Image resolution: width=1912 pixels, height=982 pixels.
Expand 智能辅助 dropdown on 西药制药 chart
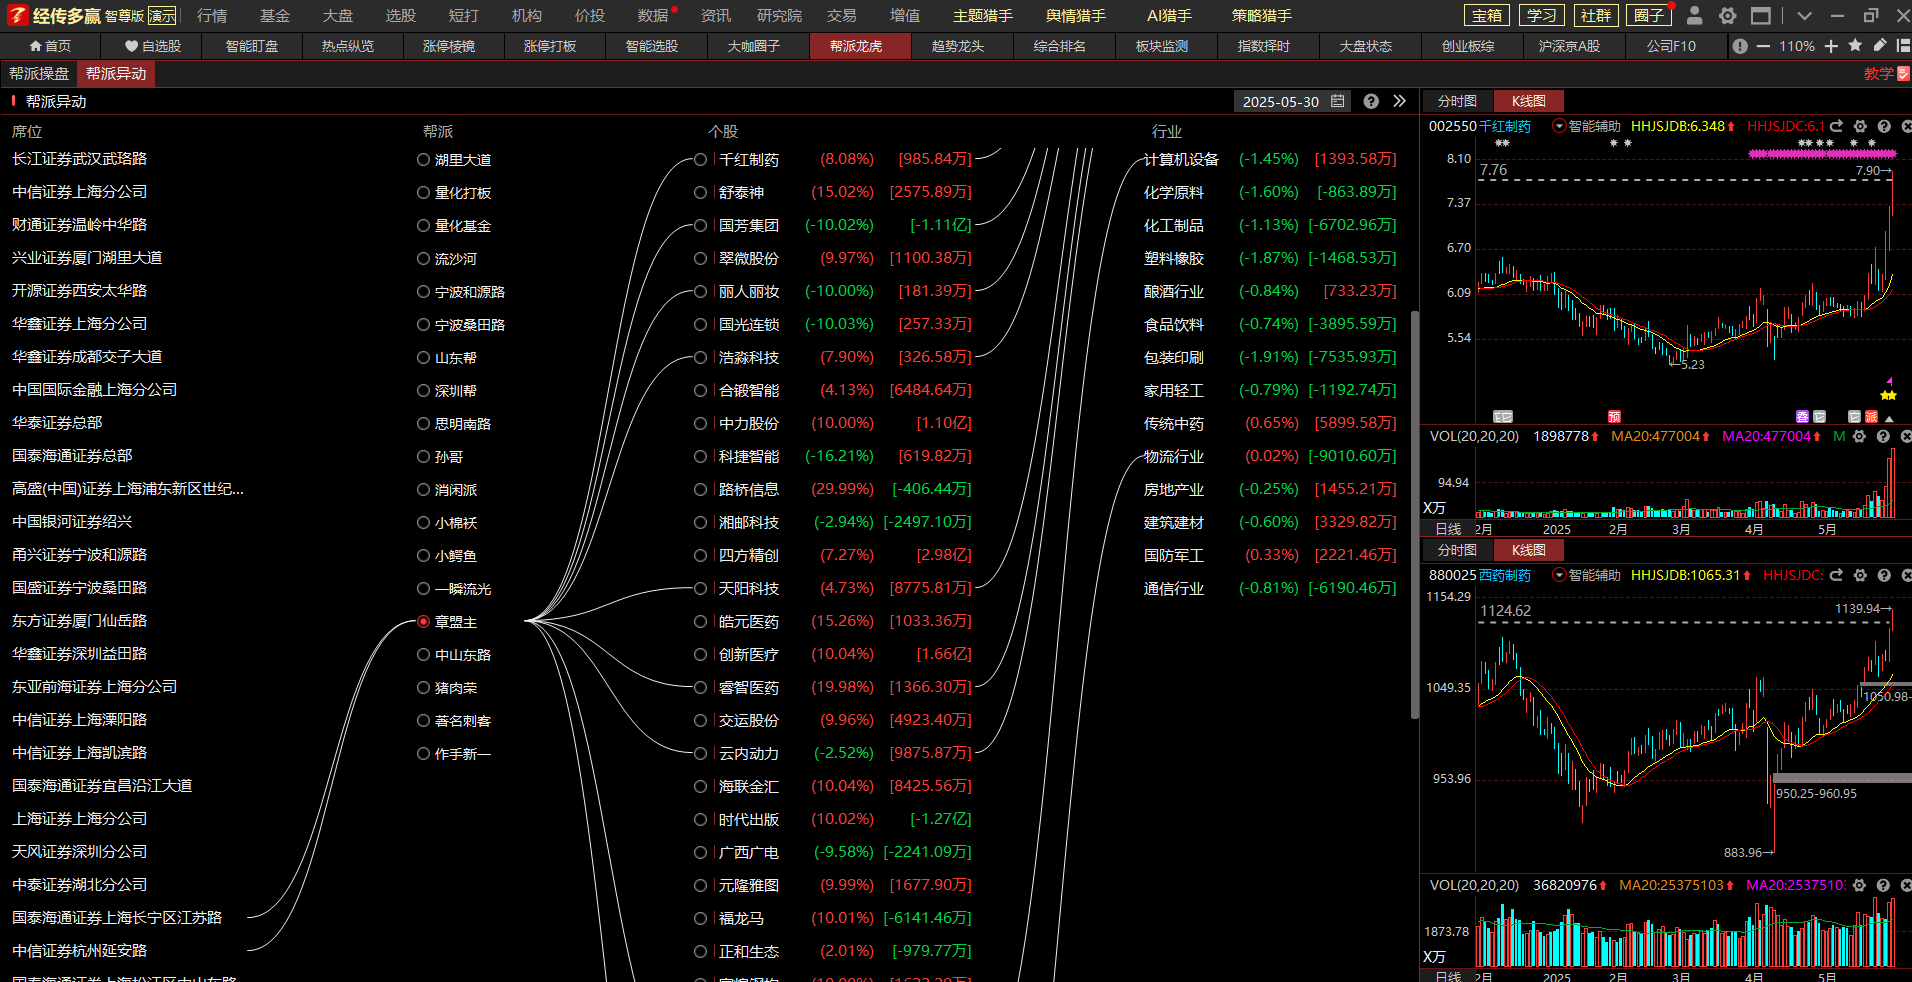(1559, 575)
